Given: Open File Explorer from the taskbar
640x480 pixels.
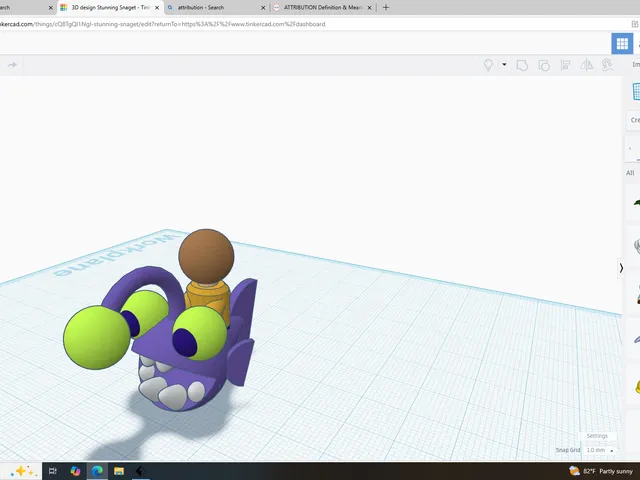Looking at the screenshot, I should coord(119,471).
